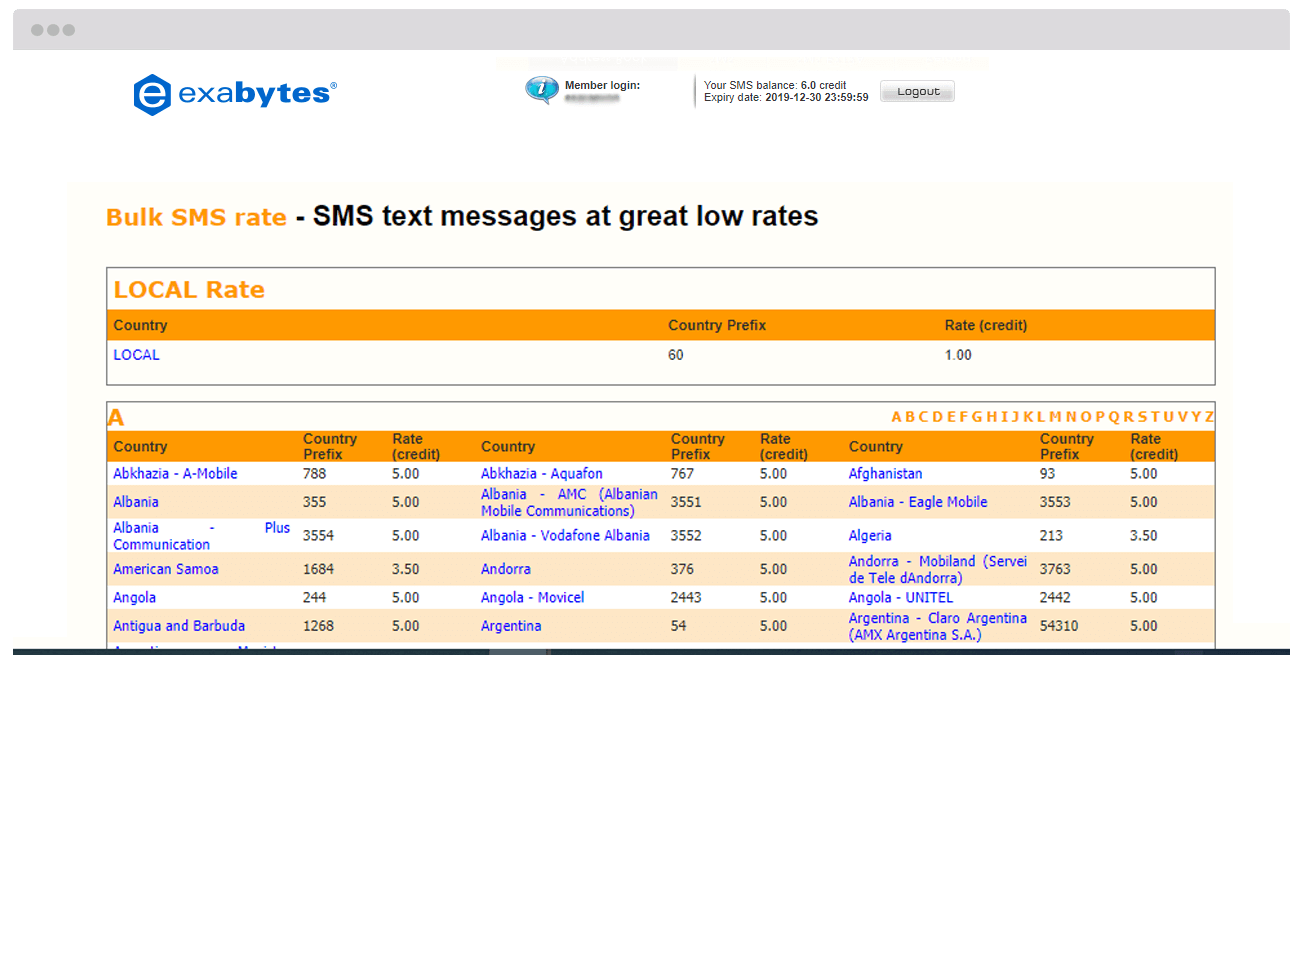Select the Argentina country link
This screenshot has width=1300, height=975.
511,625
